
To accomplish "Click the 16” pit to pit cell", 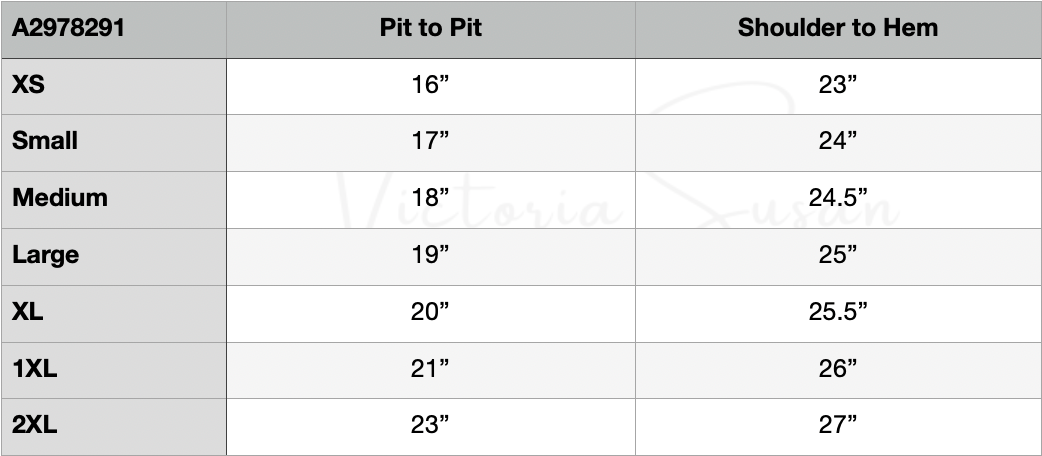I will [x=430, y=85].
